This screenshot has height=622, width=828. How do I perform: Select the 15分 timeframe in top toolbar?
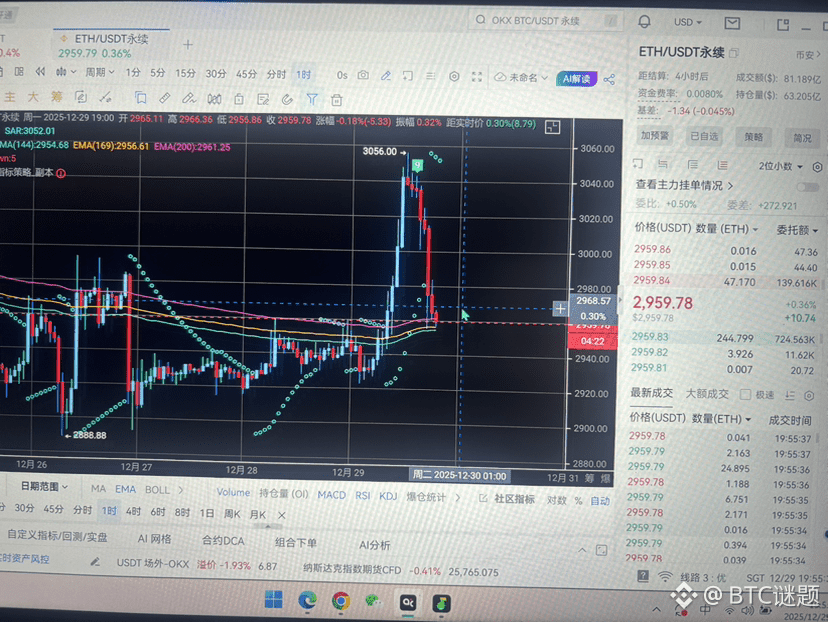185,73
